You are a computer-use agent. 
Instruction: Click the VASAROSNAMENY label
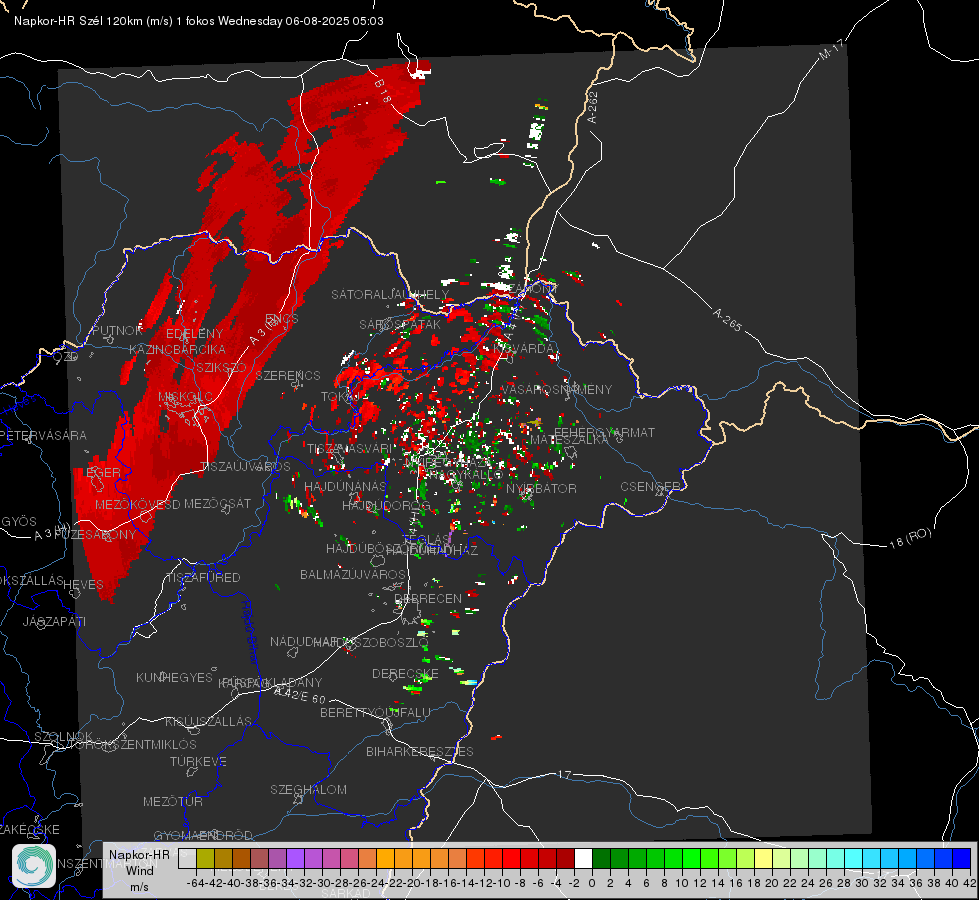(557, 389)
